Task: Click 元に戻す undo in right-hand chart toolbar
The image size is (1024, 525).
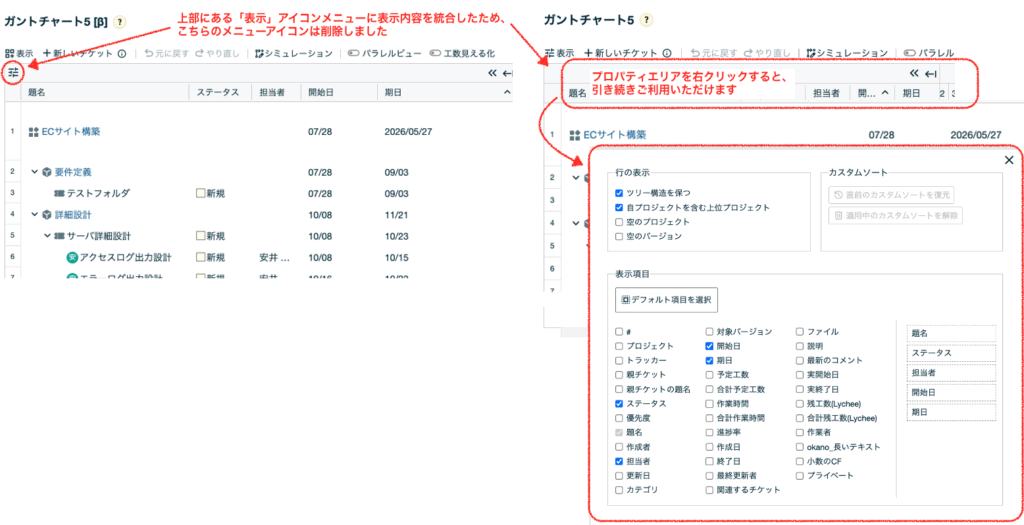Action: (714, 54)
